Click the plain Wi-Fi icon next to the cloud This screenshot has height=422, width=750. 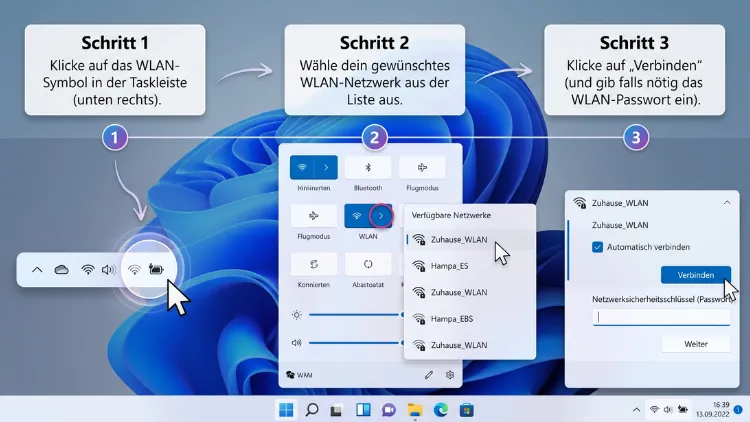pyautogui.click(x=88, y=270)
